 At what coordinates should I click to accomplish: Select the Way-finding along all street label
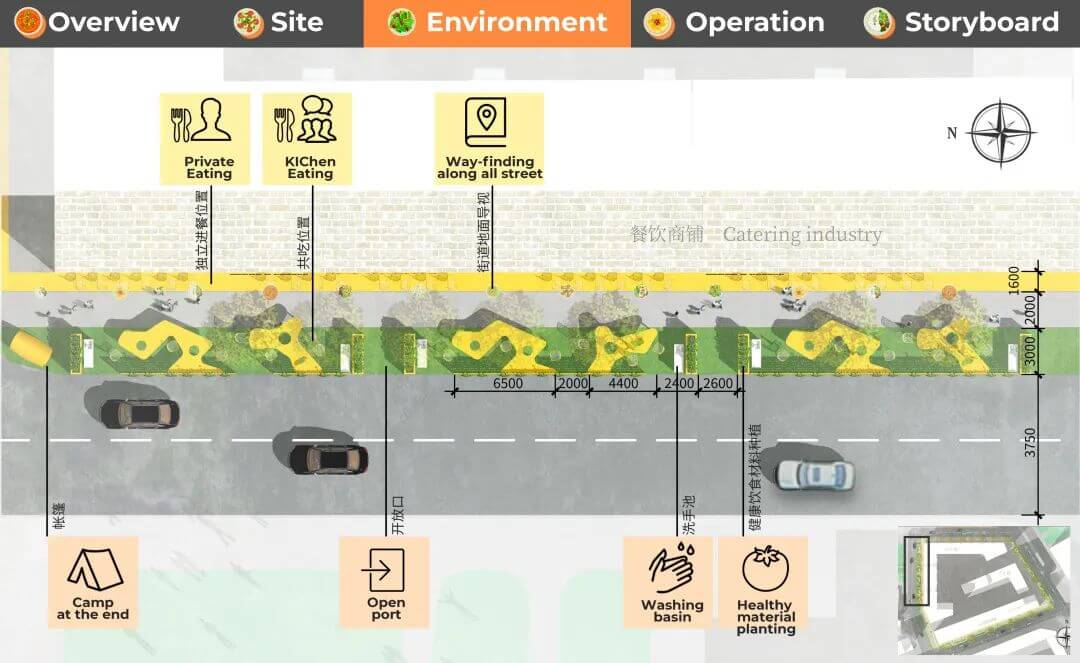tap(490, 167)
